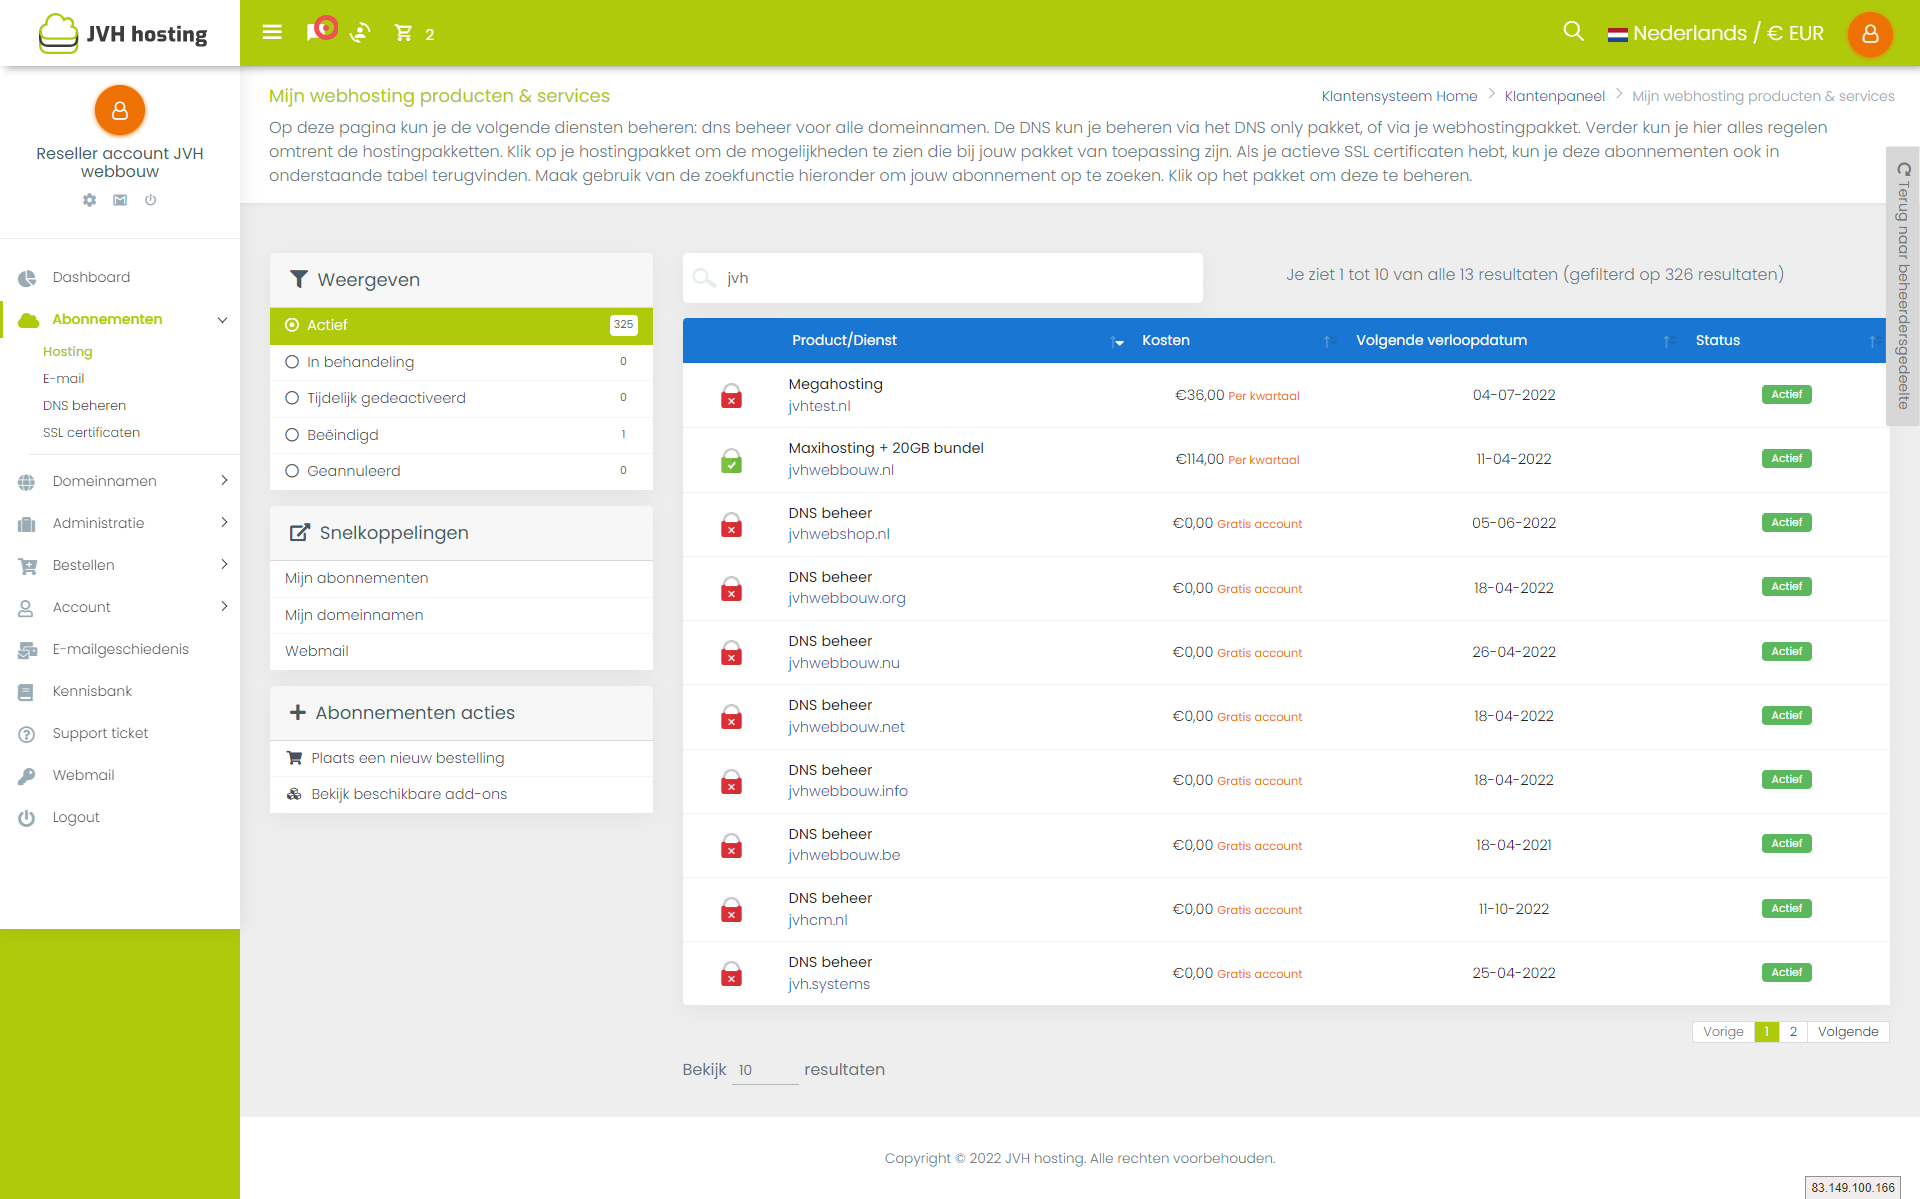The width and height of the screenshot is (1920, 1199).
Task: Open Support ticket from the sidebar
Action: [x=100, y=733]
